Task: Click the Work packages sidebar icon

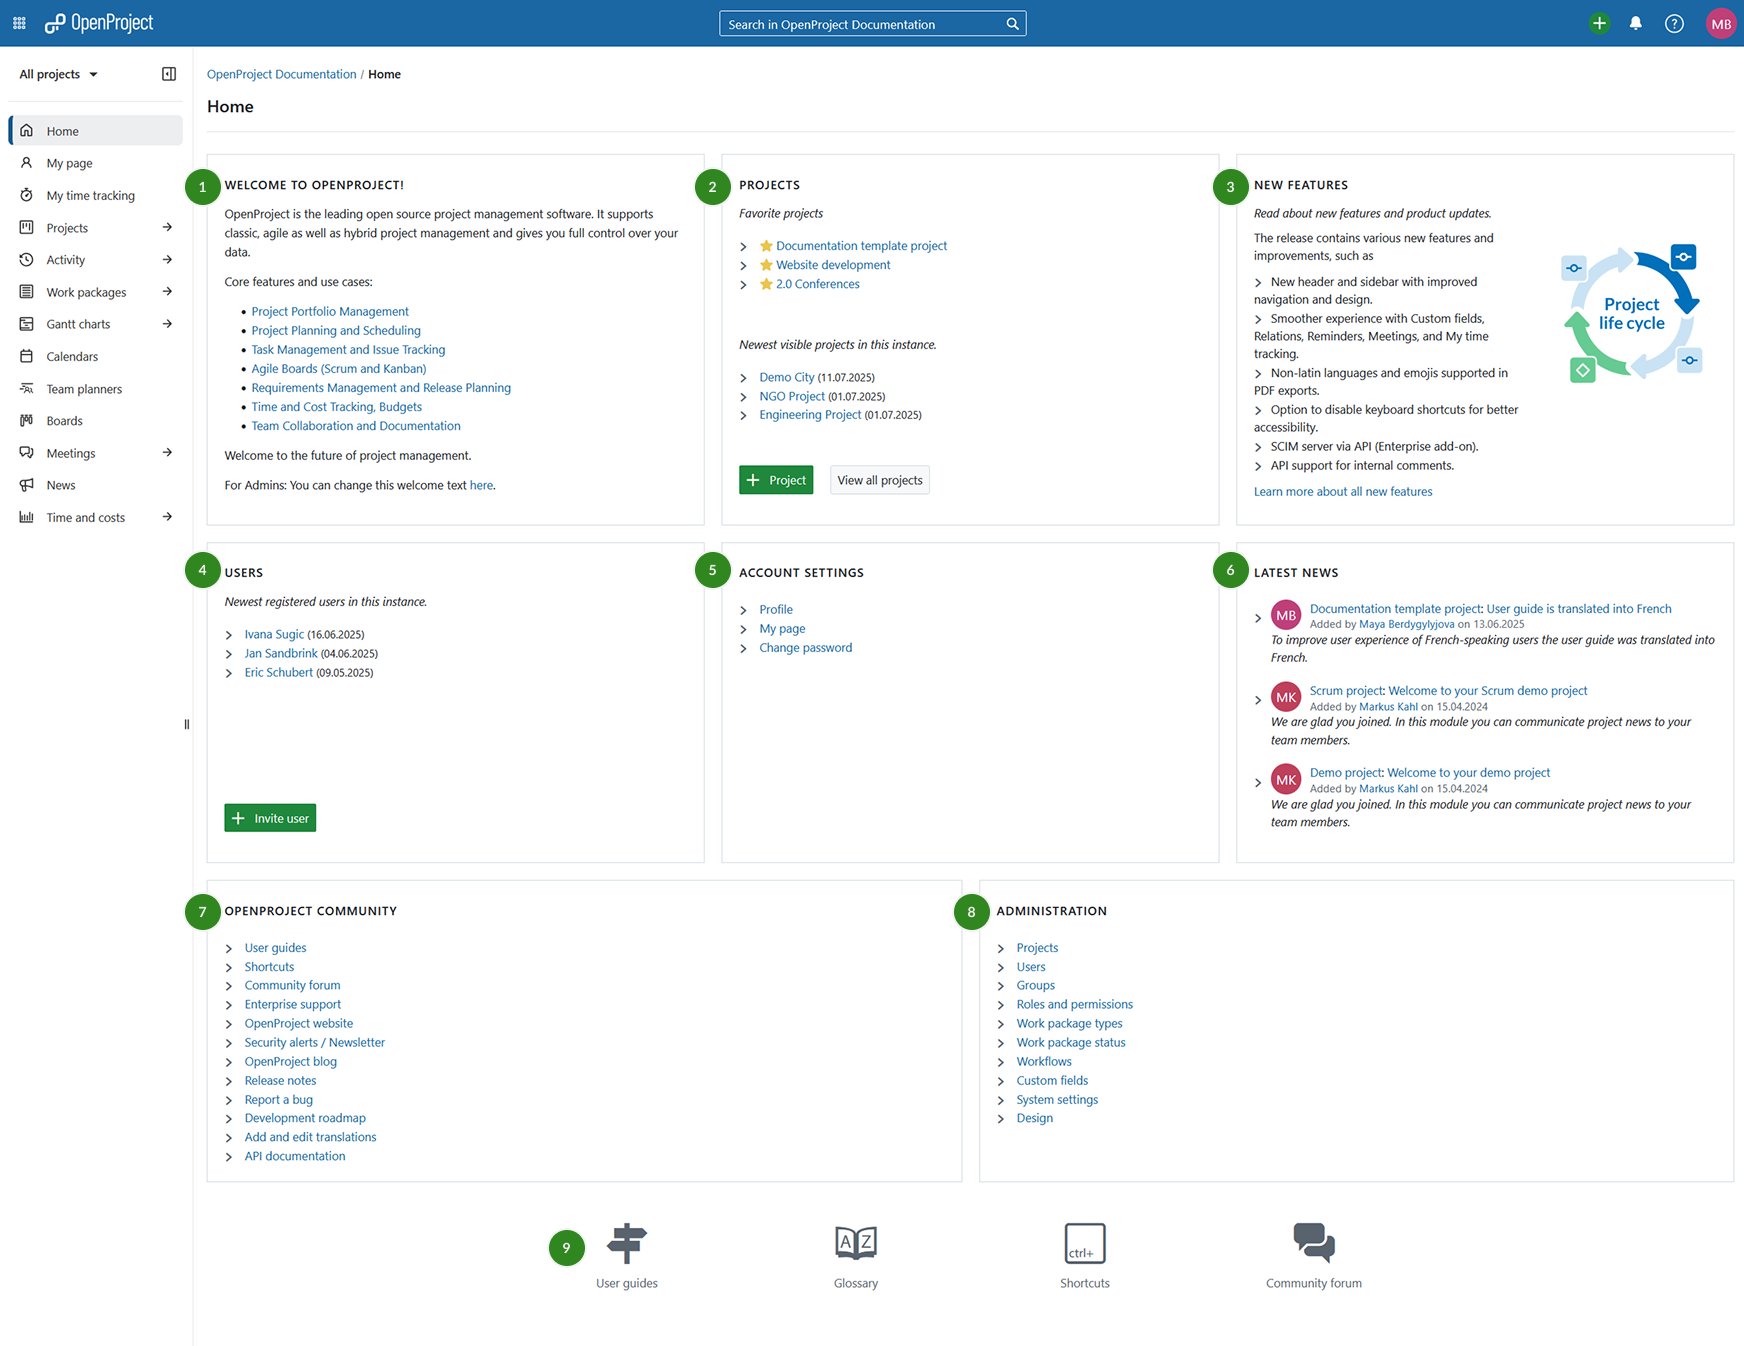Action: [x=27, y=292]
